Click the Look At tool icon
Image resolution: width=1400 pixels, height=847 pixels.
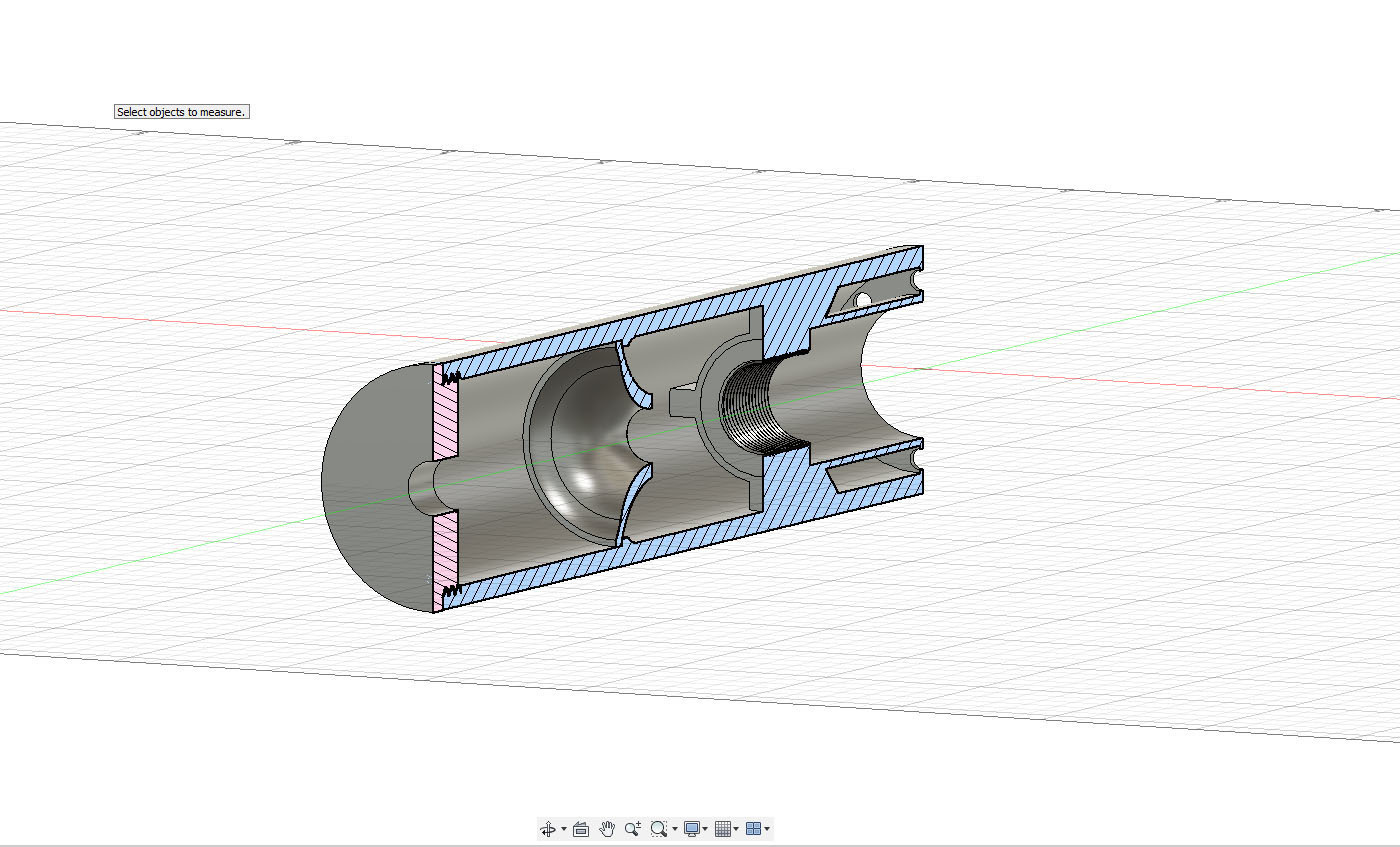pyautogui.click(x=581, y=829)
